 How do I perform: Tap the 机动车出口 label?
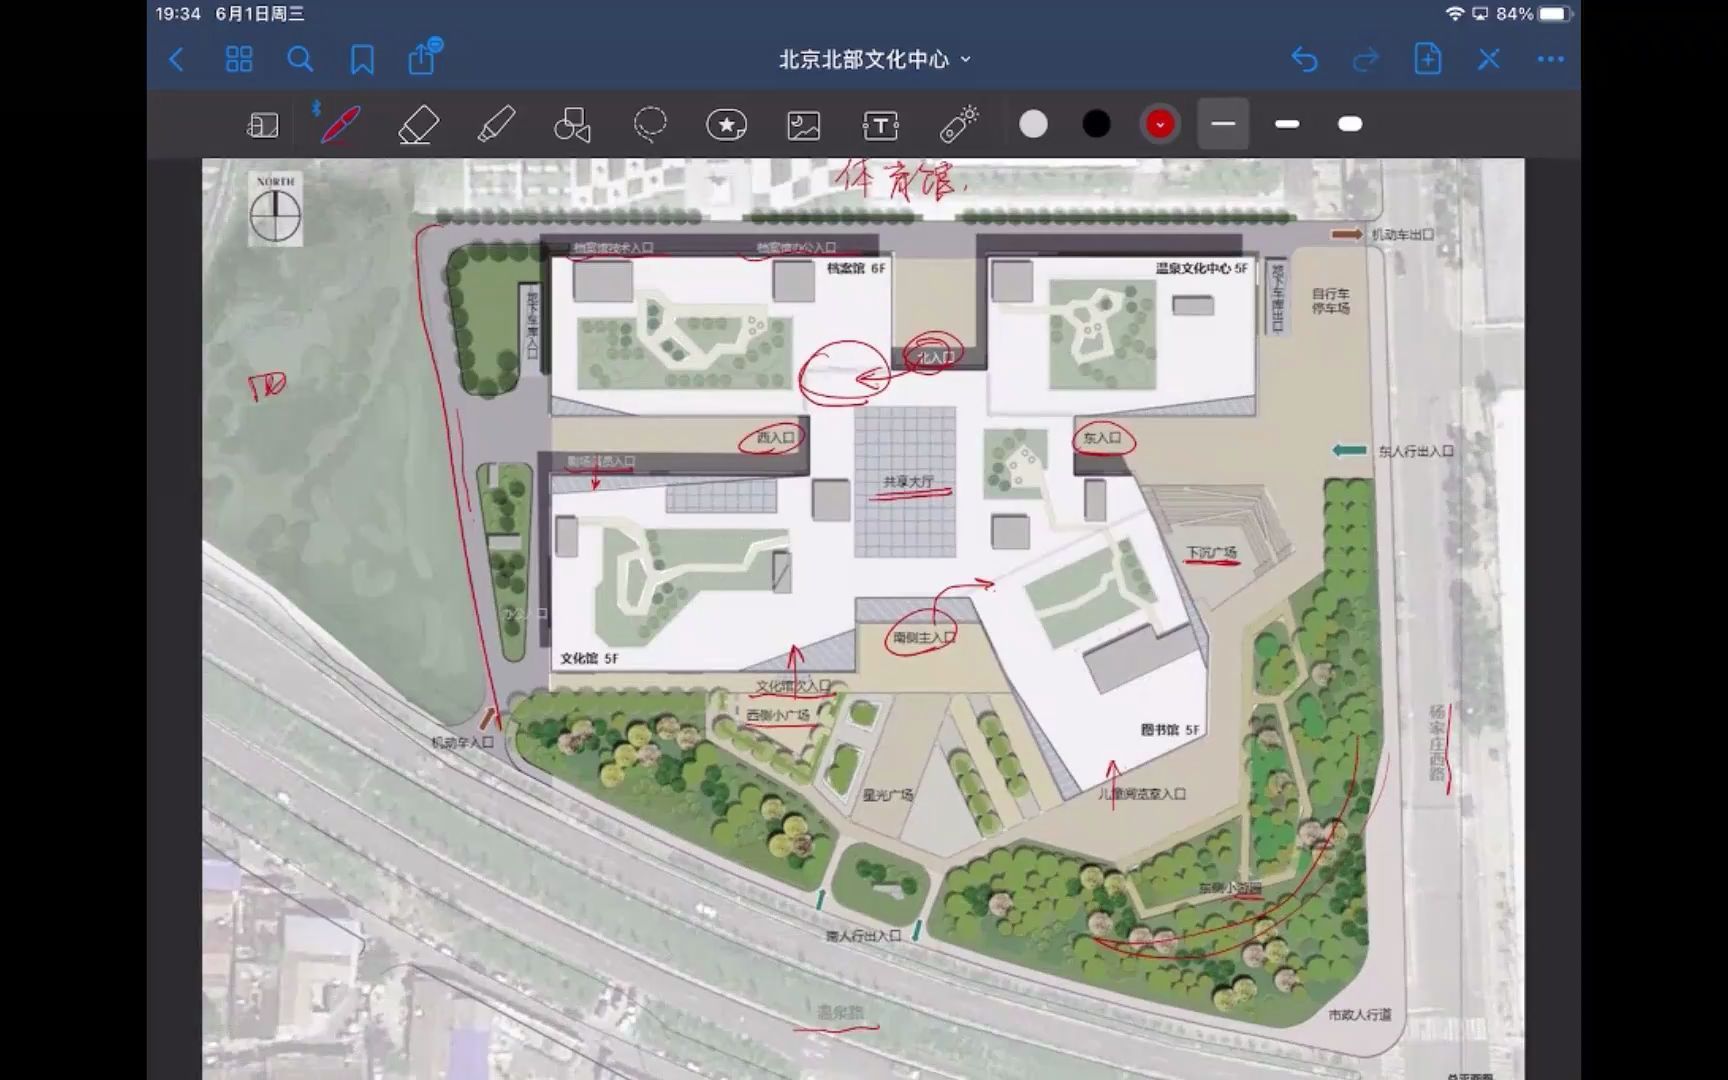[1402, 234]
